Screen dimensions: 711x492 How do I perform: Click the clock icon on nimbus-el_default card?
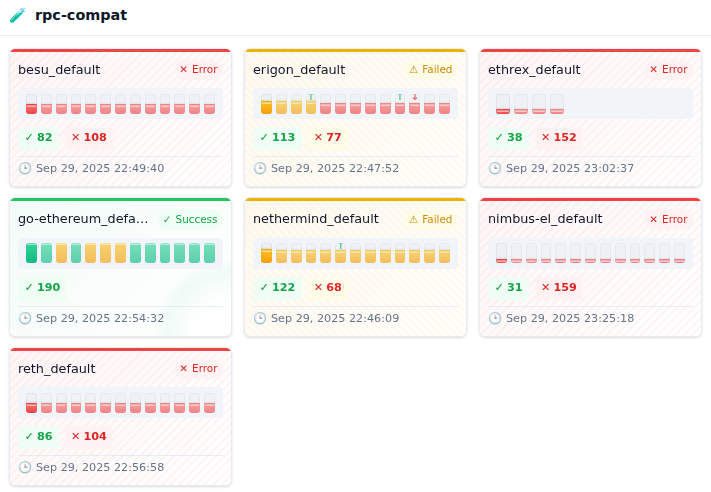click(495, 318)
